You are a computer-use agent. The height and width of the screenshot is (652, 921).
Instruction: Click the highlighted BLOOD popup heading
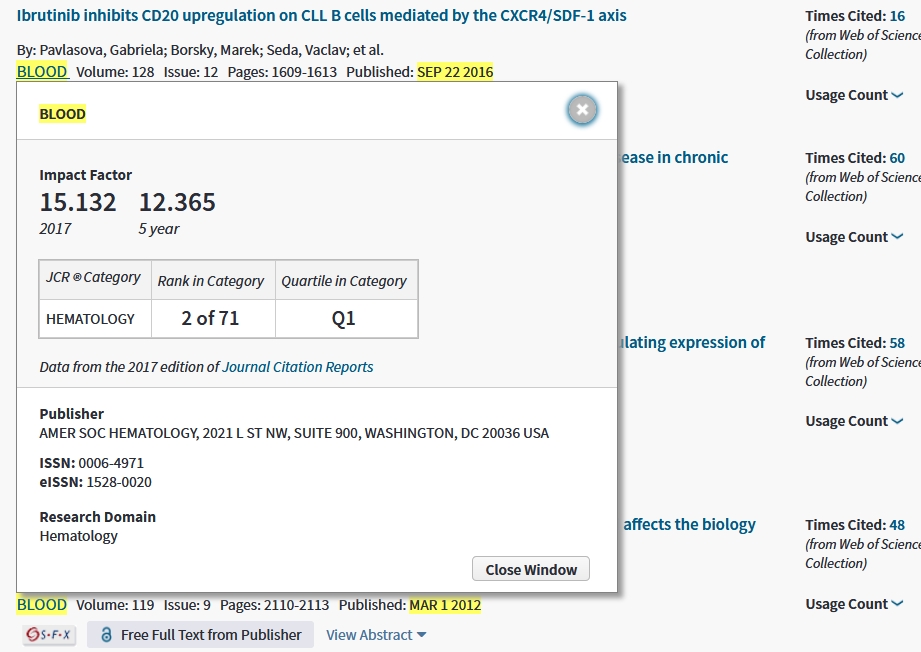(62, 114)
